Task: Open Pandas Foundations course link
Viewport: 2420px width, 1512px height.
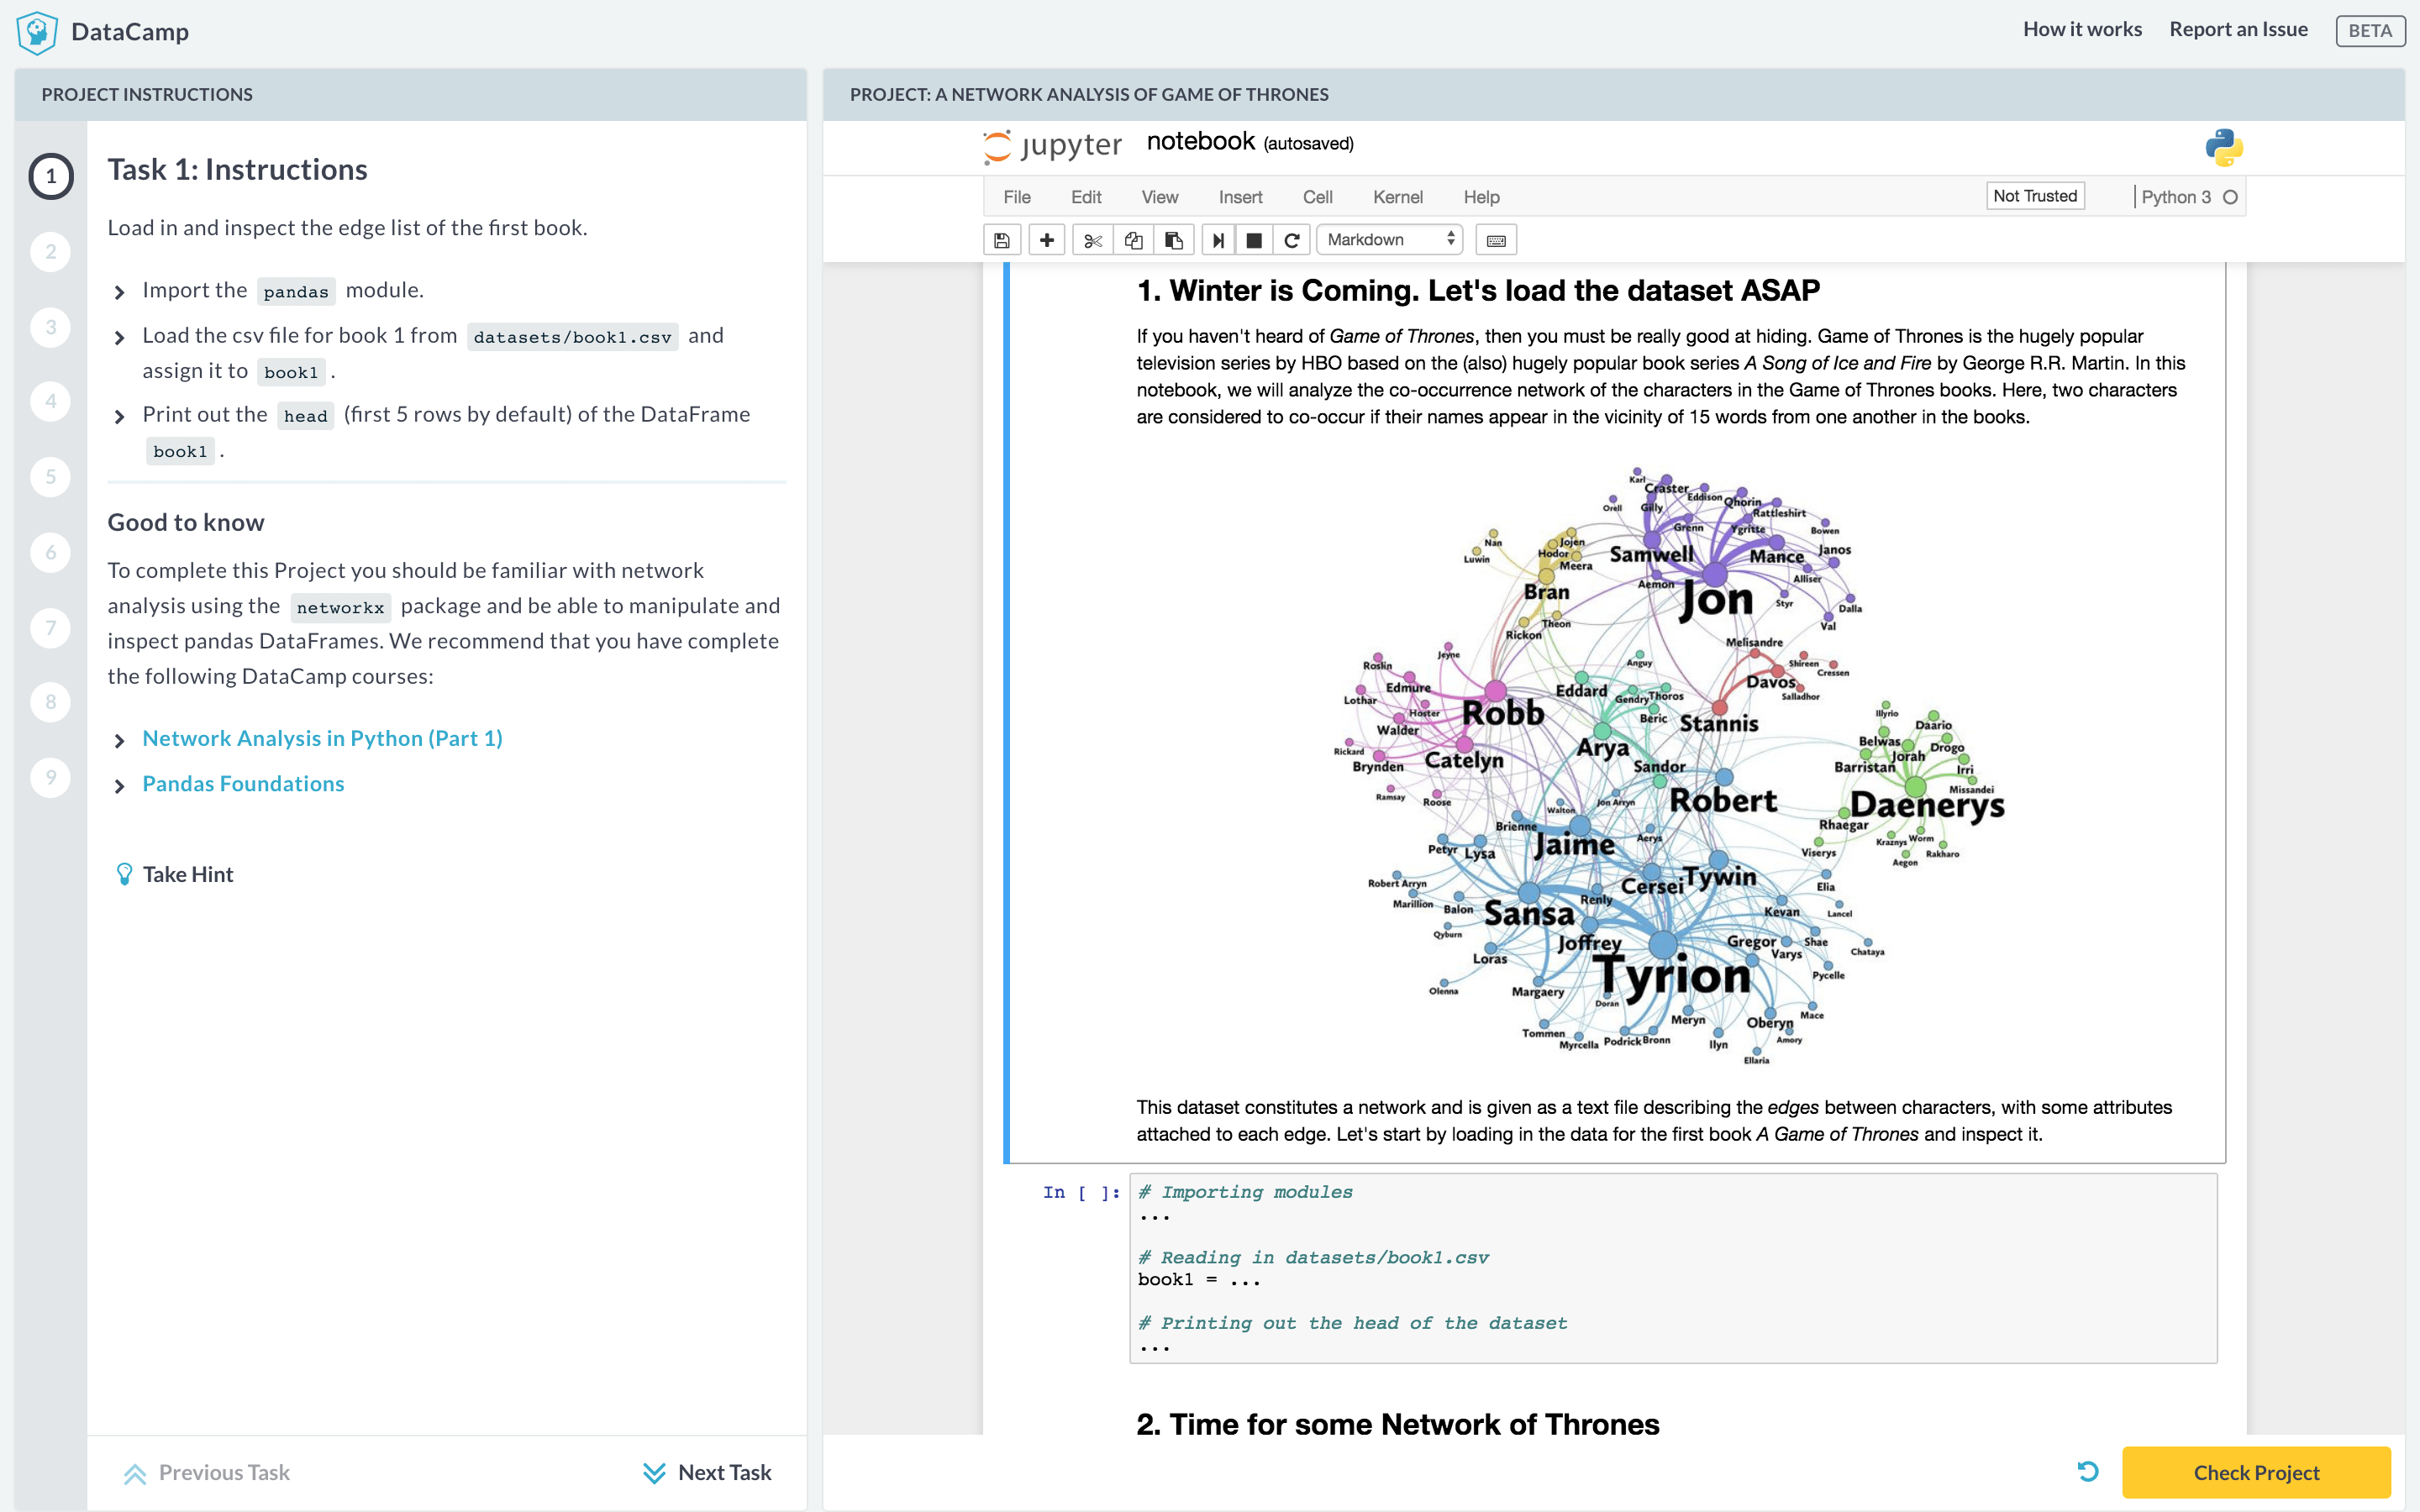Action: (x=243, y=784)
